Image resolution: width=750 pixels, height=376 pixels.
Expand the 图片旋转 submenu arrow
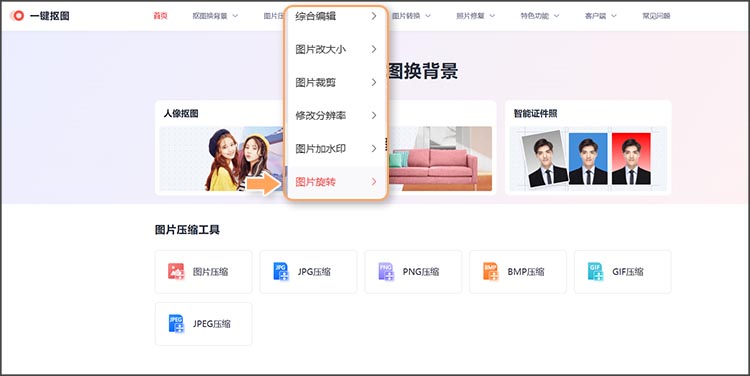(374, 182)
